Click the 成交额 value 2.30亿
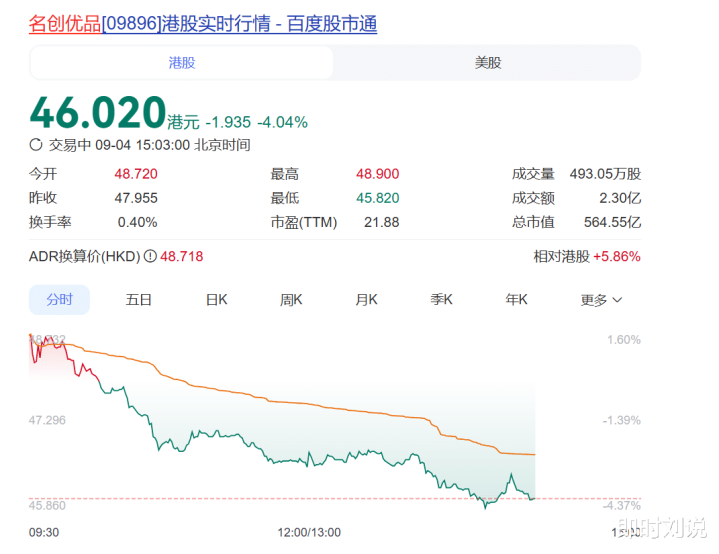Screen dimensions: 719x554 pyautogui.click(x=620, y=198)
